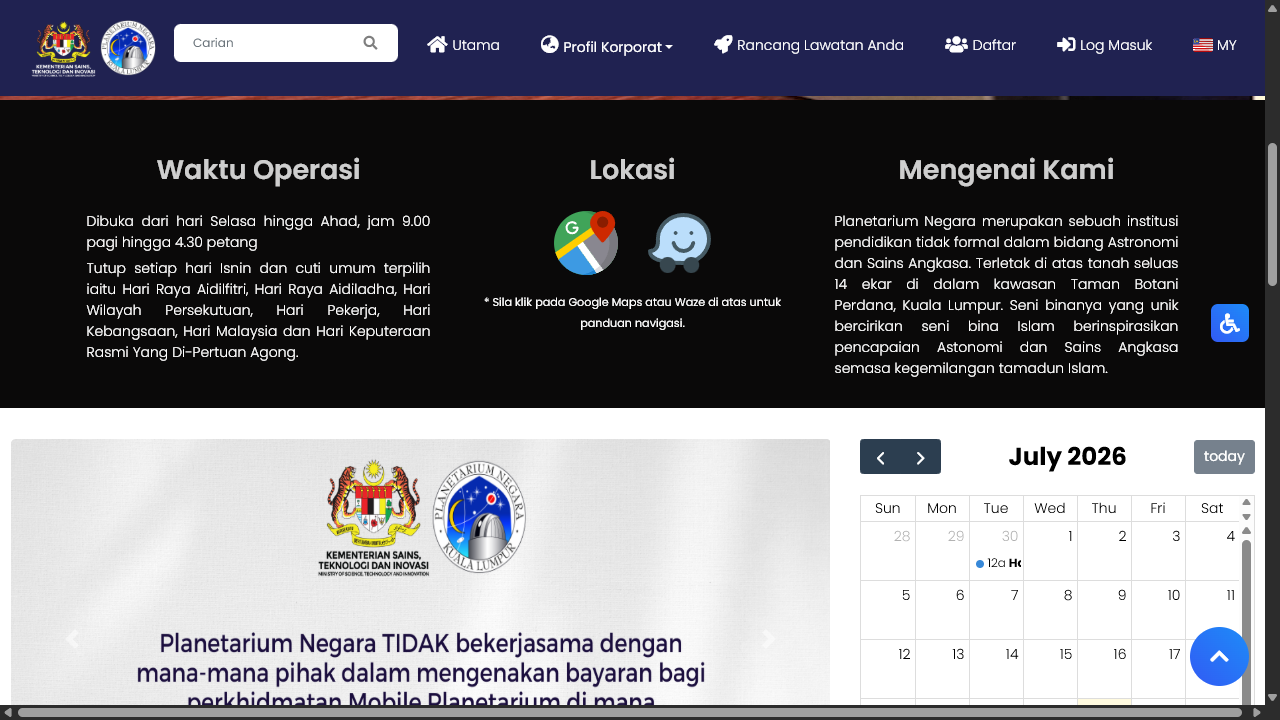The height and width of the screenshot is (720, 1280).
Task: Click the Kementerian Sains ministry crest logo
Action: pos(62,48)
